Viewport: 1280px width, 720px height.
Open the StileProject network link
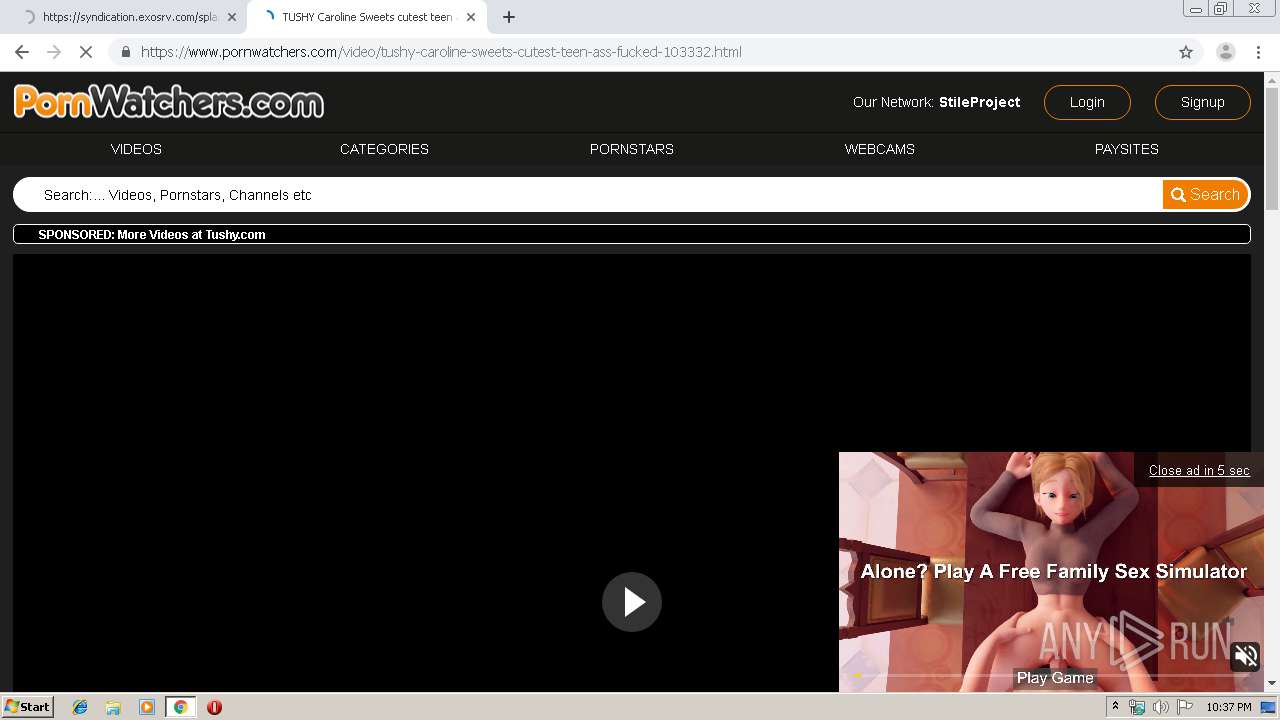coord(979,102)
